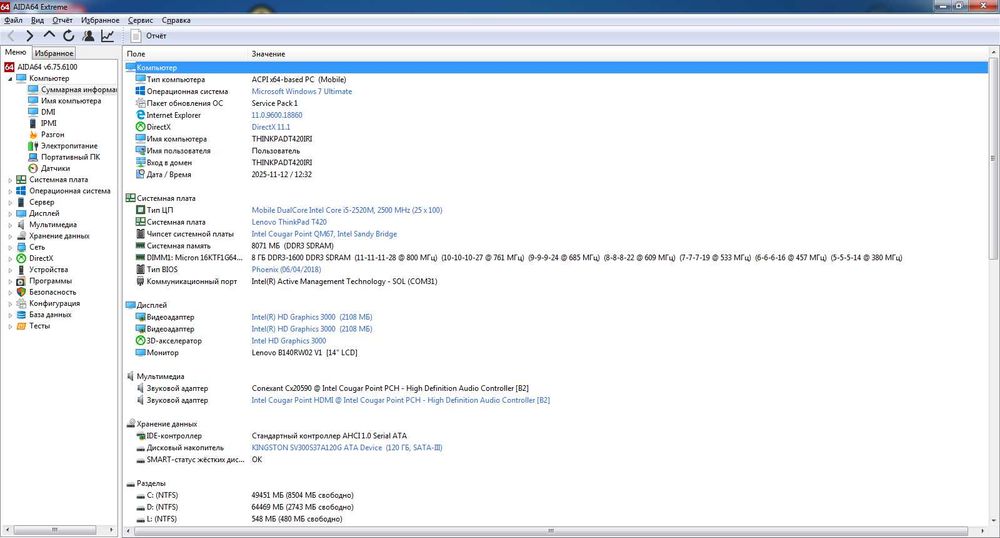Open DMI item in the tree
This screenshot has height=538, width=1000.
click(x=48, y=112)
